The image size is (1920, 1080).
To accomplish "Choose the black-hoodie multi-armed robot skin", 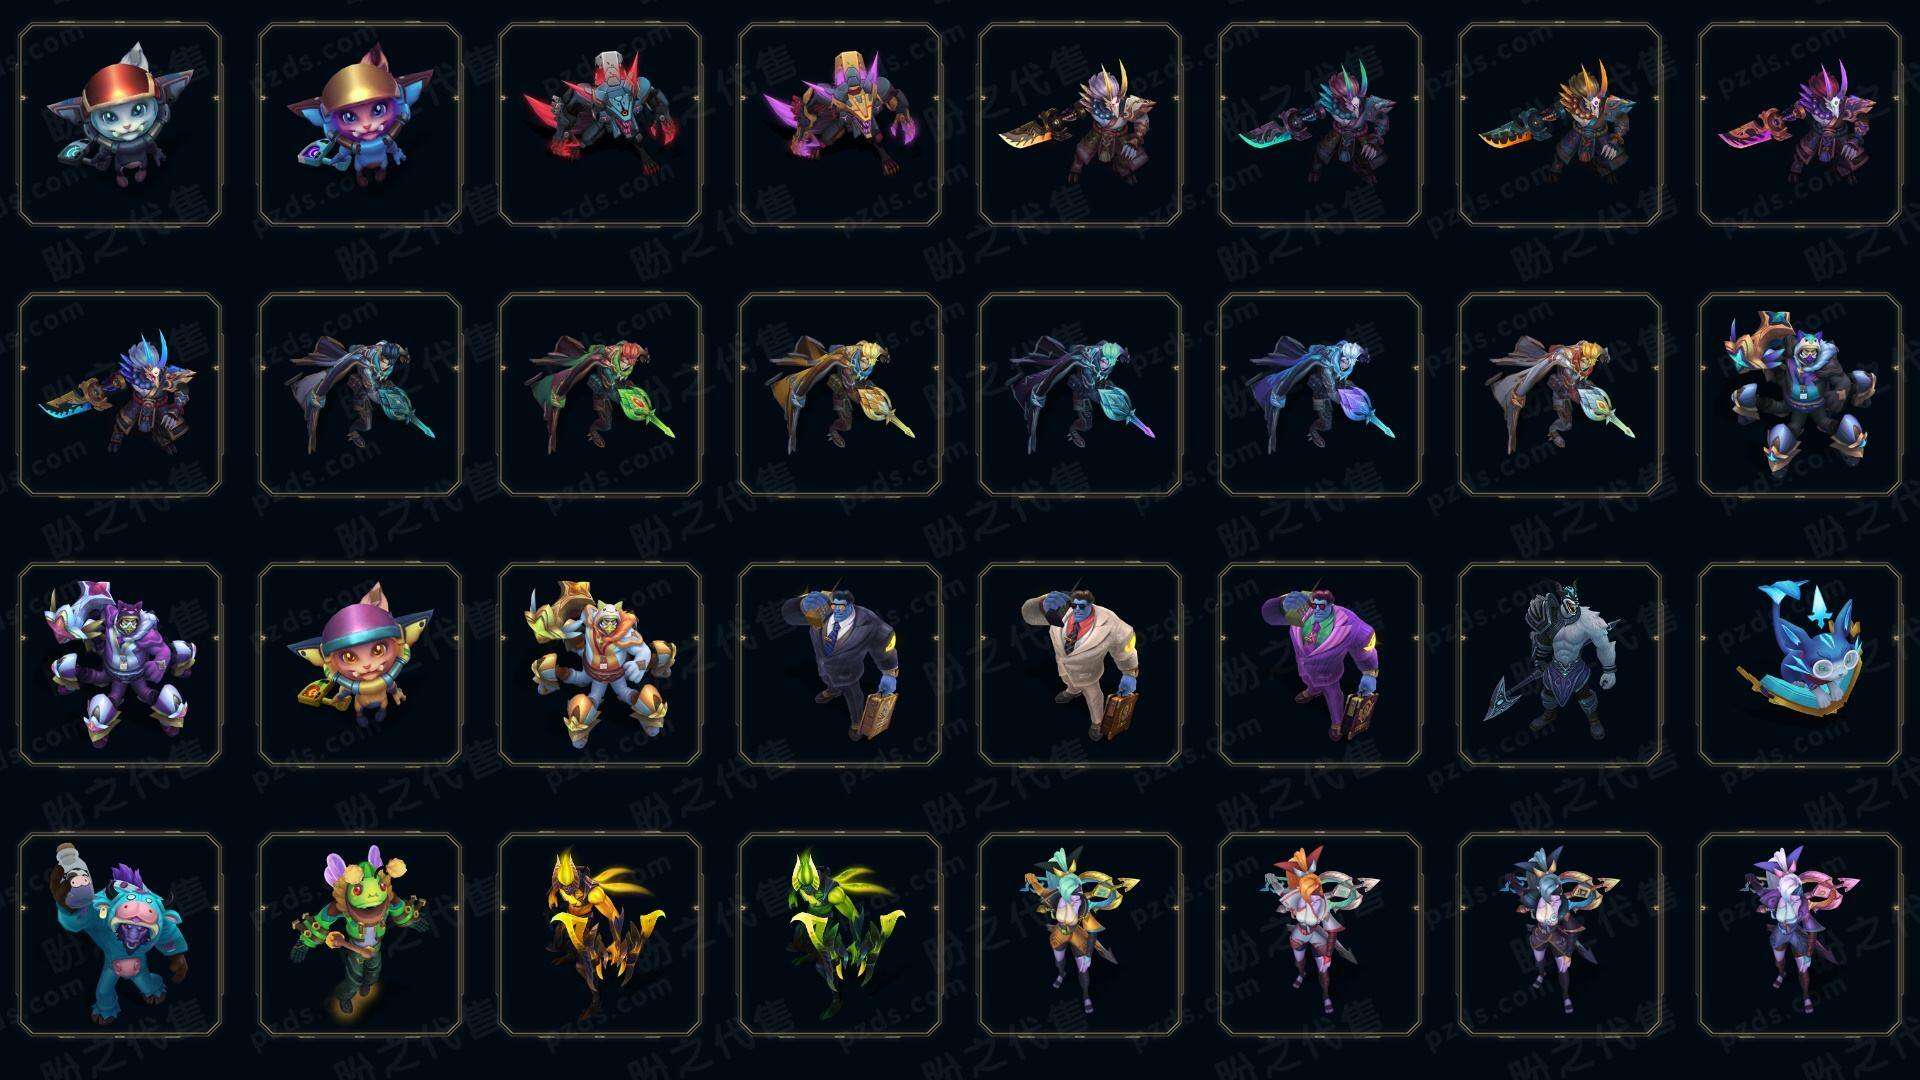I will point(1800,394).
